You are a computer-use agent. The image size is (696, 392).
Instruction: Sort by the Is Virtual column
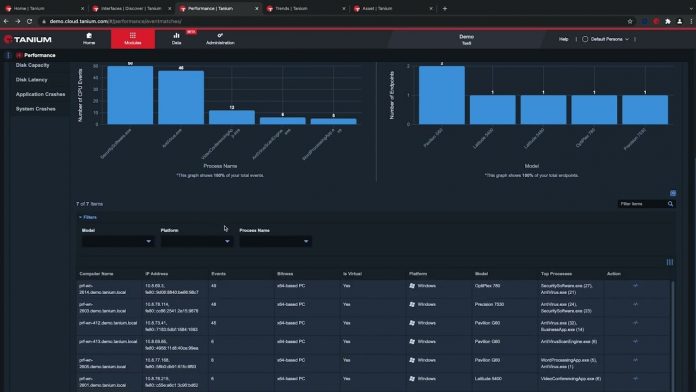pos(352,274)
